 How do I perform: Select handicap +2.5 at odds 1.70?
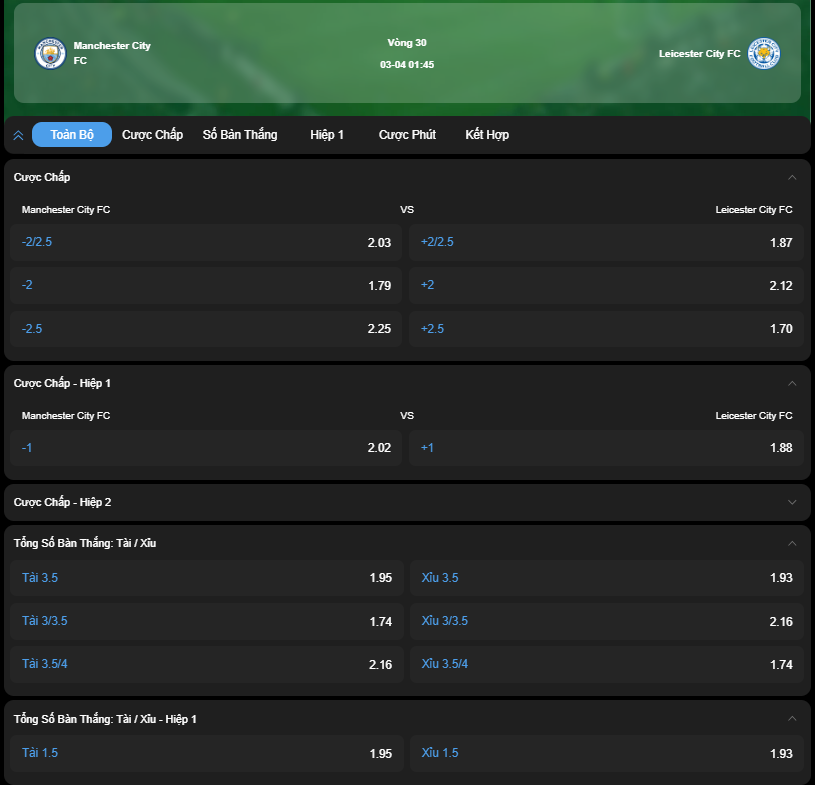point(606,329)
